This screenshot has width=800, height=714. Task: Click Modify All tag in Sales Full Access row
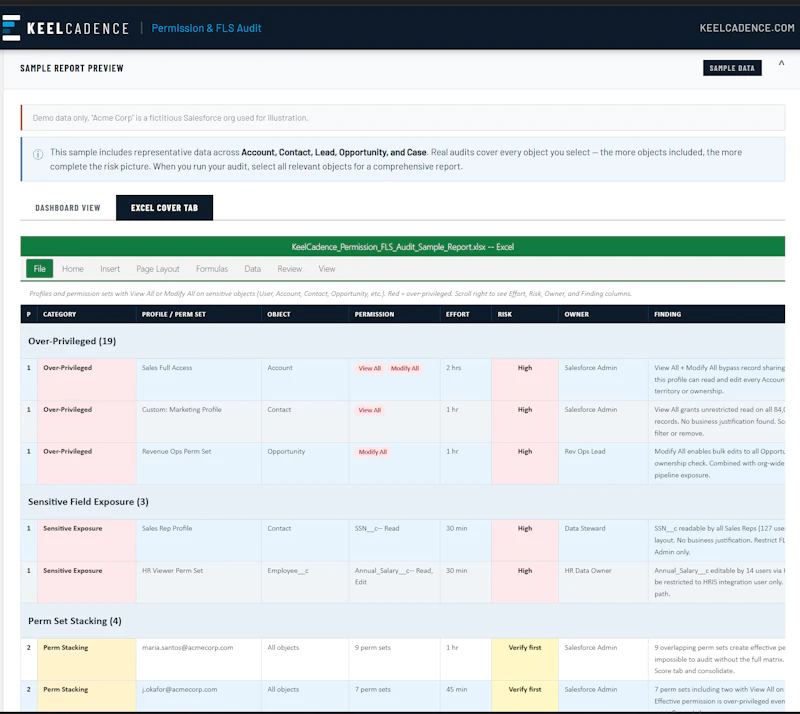tap(405, 368)
